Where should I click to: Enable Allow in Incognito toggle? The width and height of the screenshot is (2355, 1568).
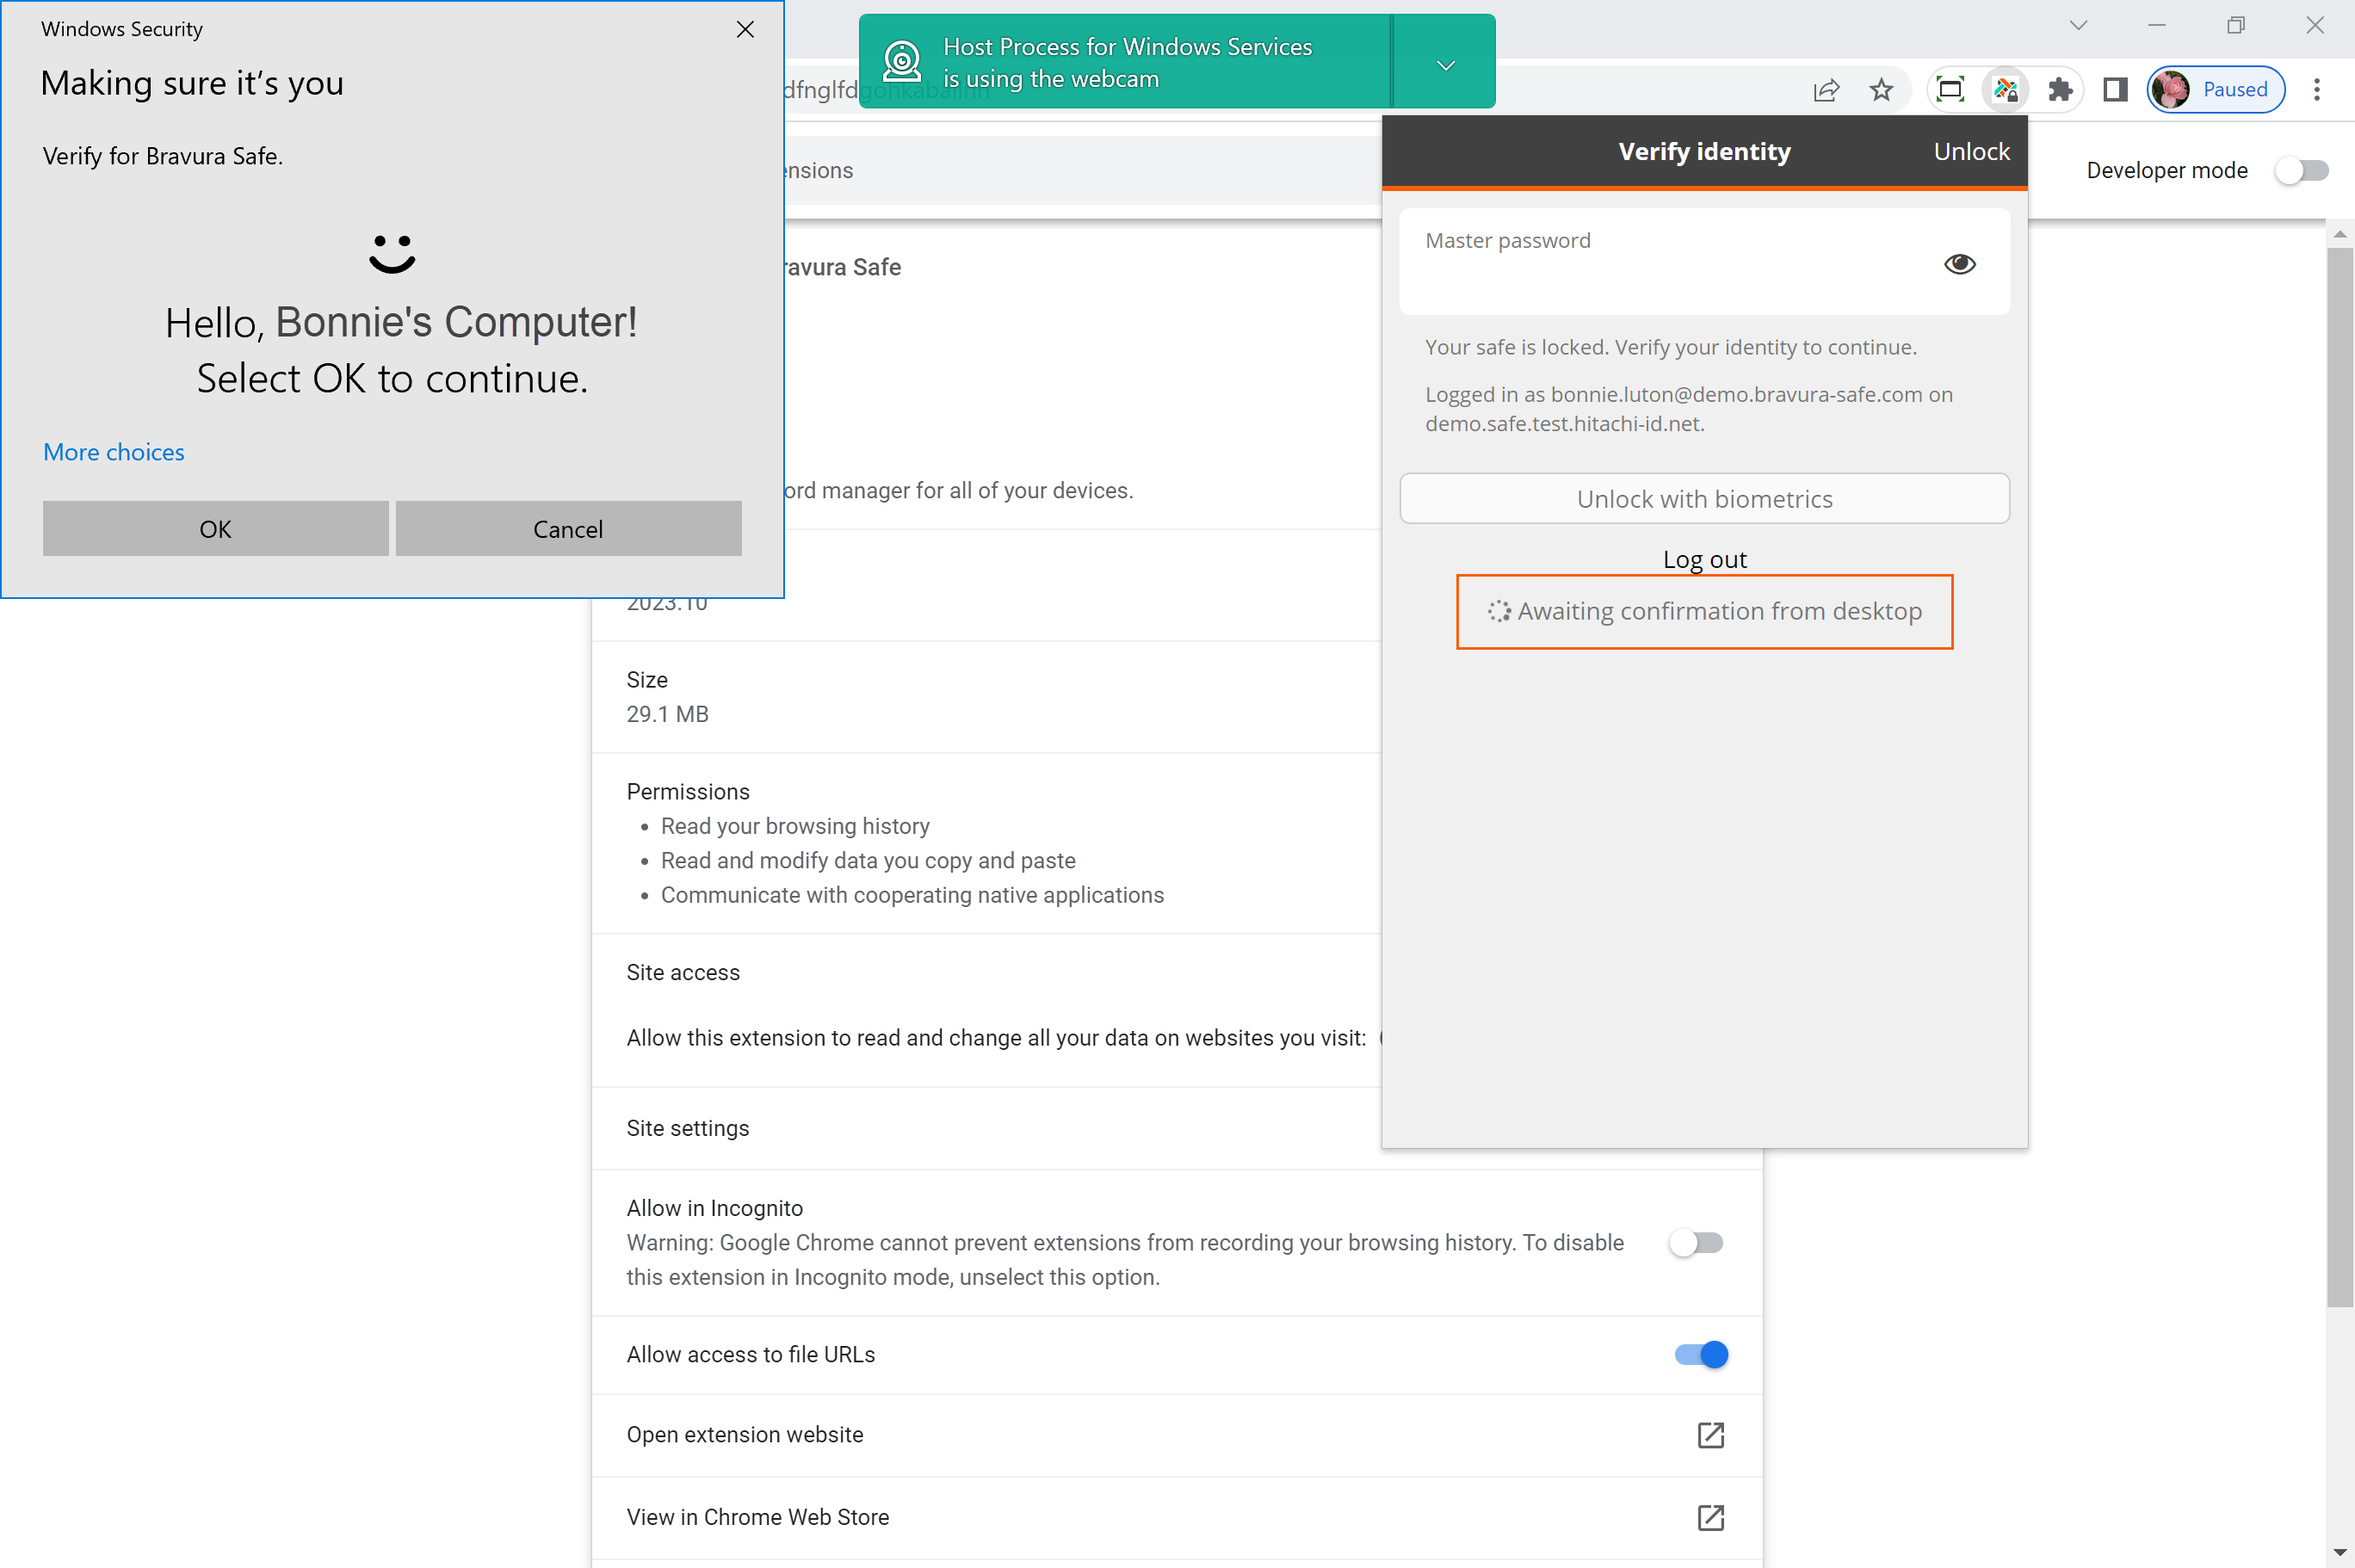(x=1696, y=1243)
